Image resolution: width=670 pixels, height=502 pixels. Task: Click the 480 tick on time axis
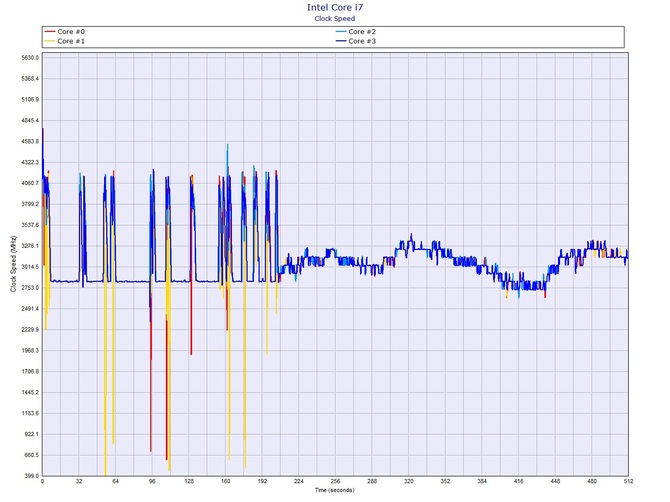(x=592, y=481)
